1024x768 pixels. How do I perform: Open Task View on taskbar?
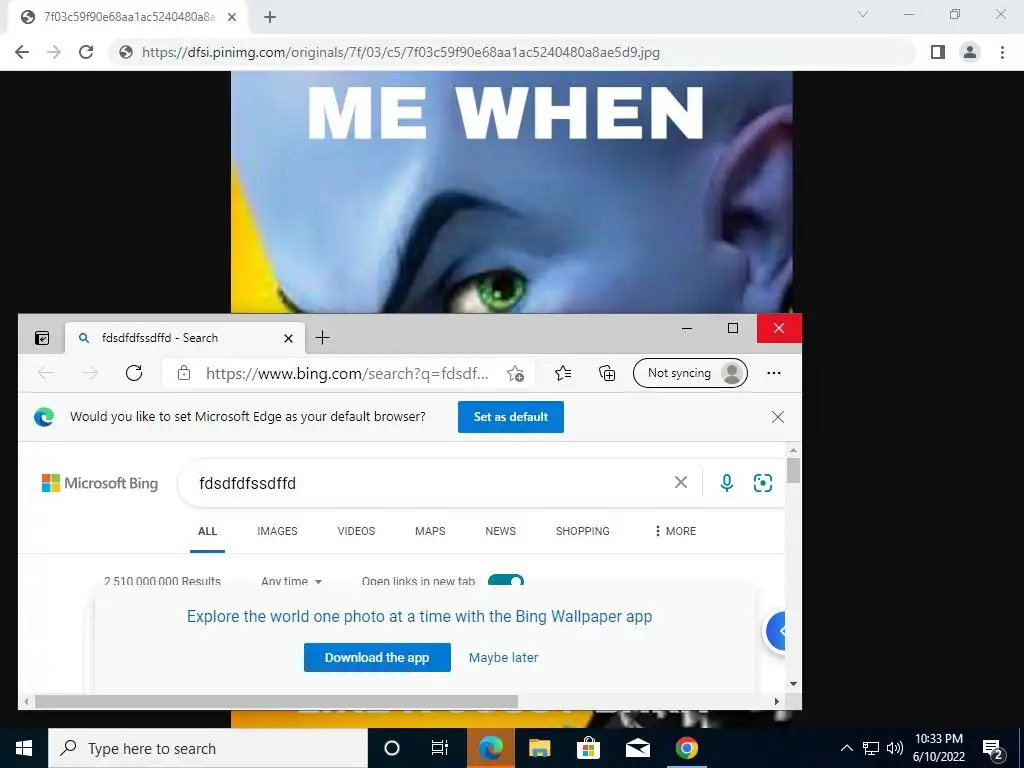pyautogui.click(x=440, y=748)
